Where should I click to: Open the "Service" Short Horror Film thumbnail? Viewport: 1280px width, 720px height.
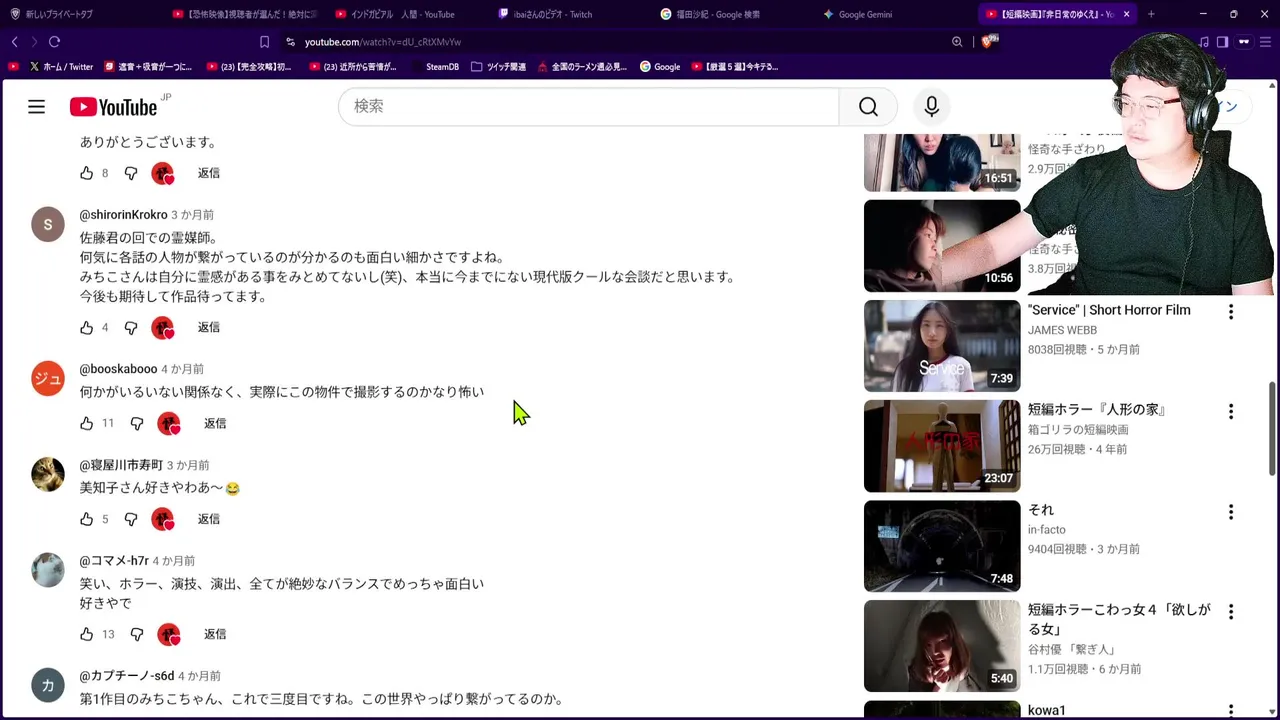pos(942,346)
